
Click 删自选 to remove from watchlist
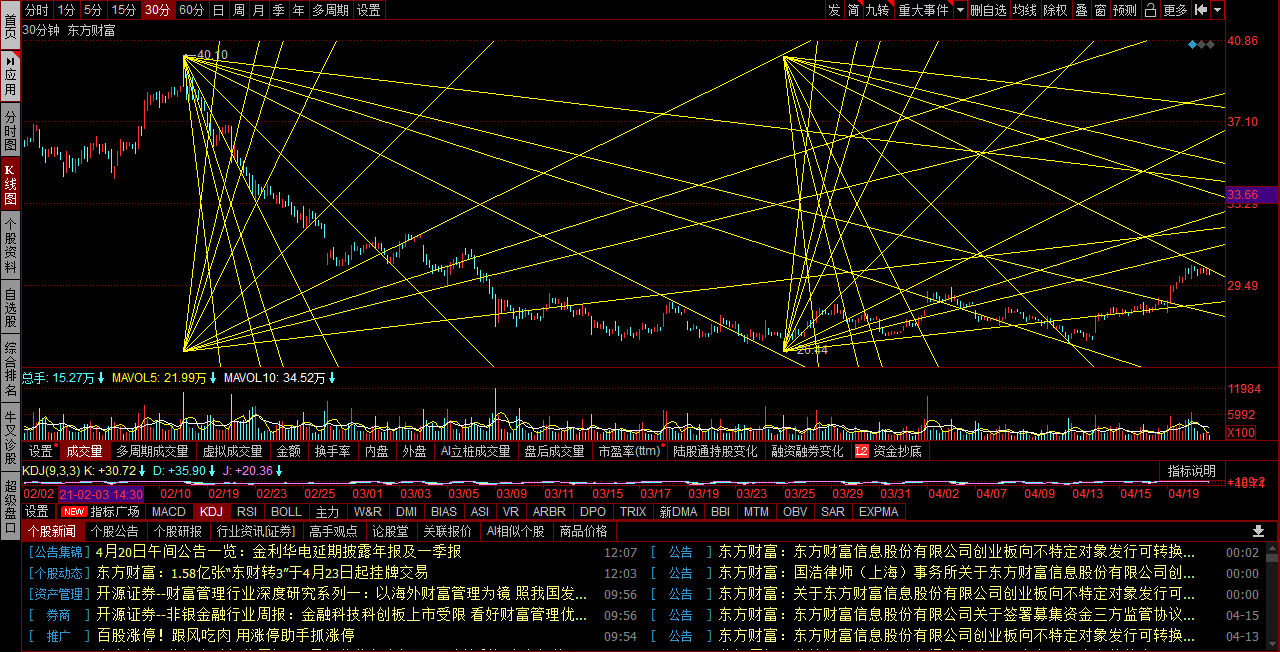click(x=988, y=10)
